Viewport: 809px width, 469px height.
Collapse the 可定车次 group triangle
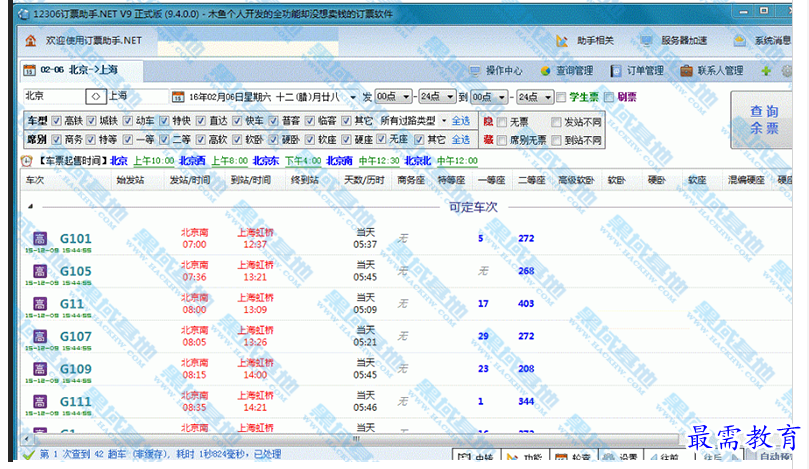(30, 206)
